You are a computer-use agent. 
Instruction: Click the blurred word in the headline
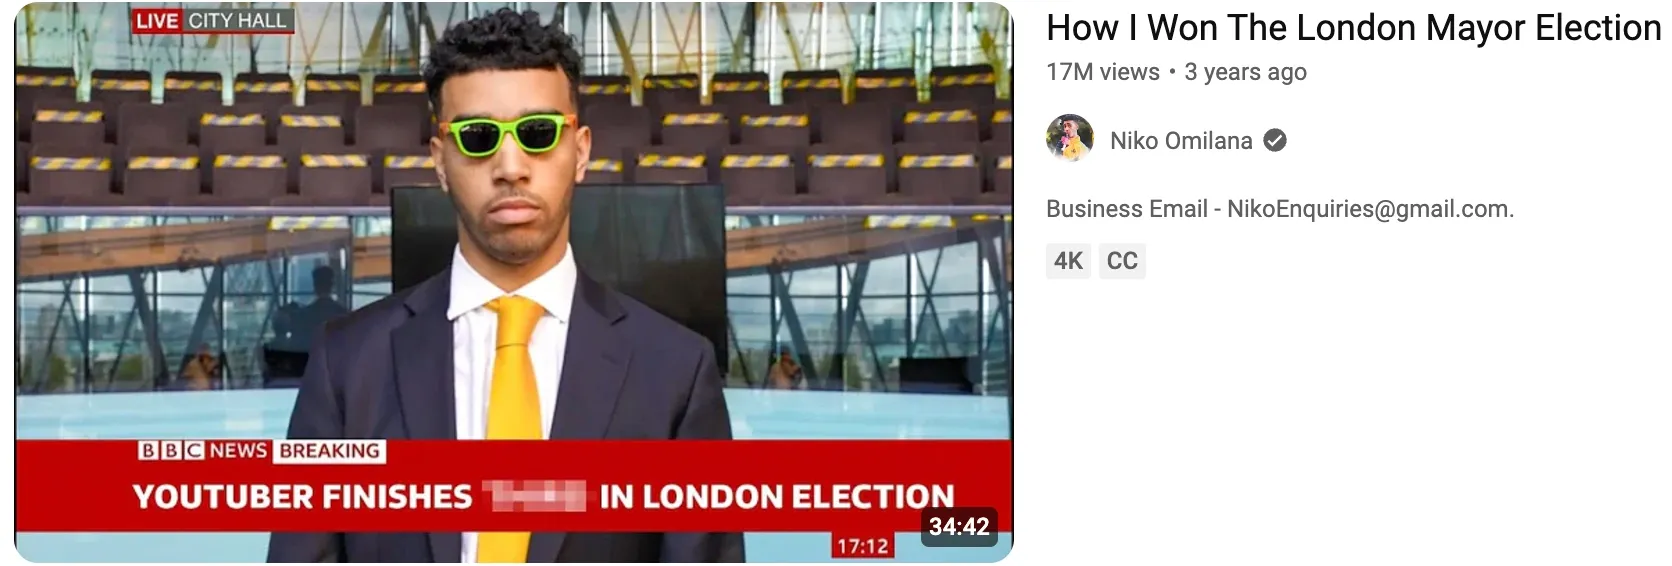(x=534, y=496)
